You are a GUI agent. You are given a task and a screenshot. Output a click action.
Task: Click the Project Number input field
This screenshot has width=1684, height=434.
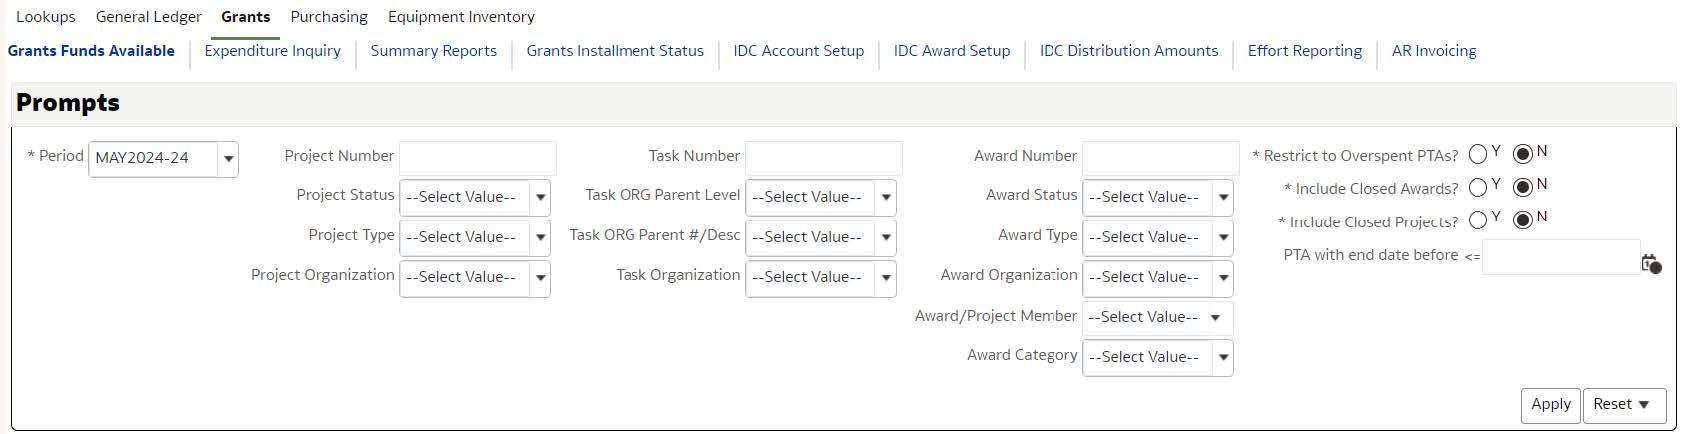[477, 158]
